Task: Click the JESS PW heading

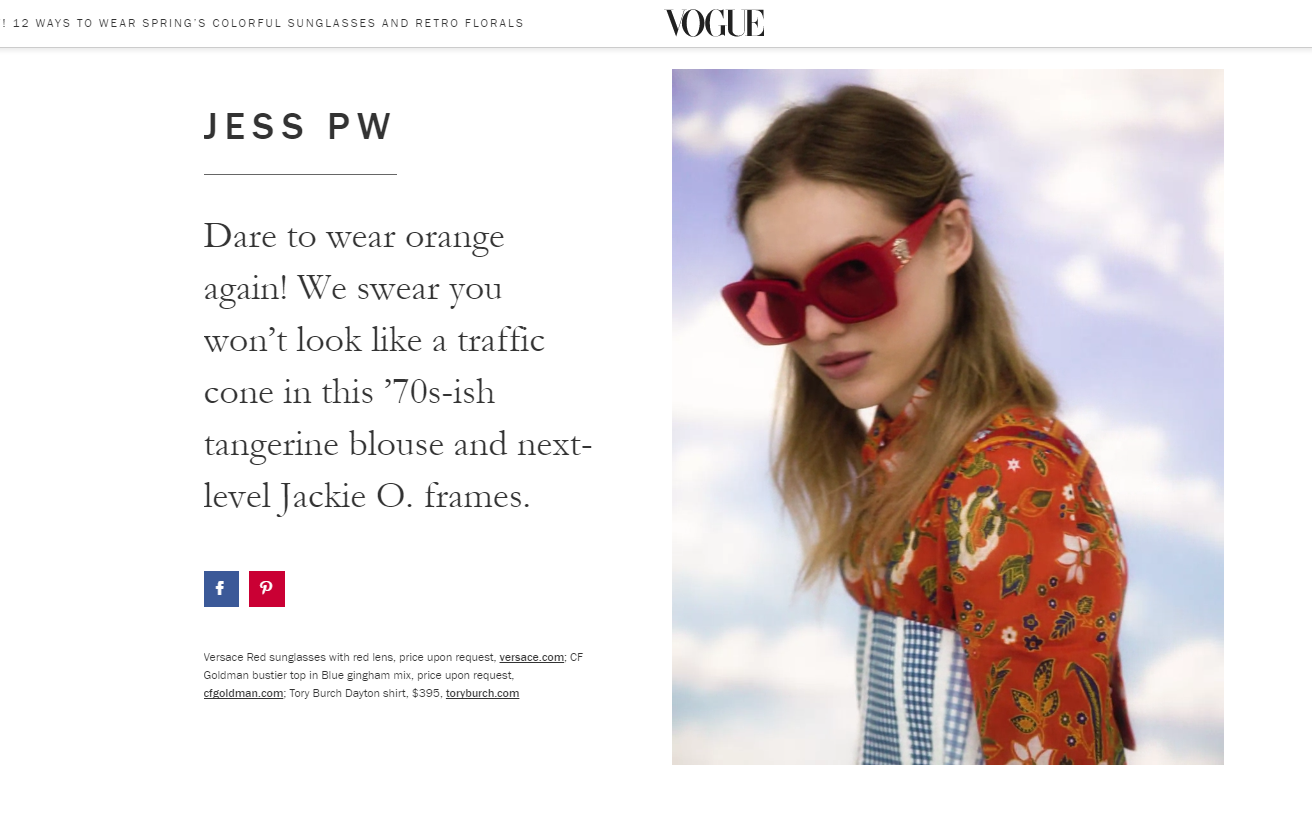Action: [299, 127]
